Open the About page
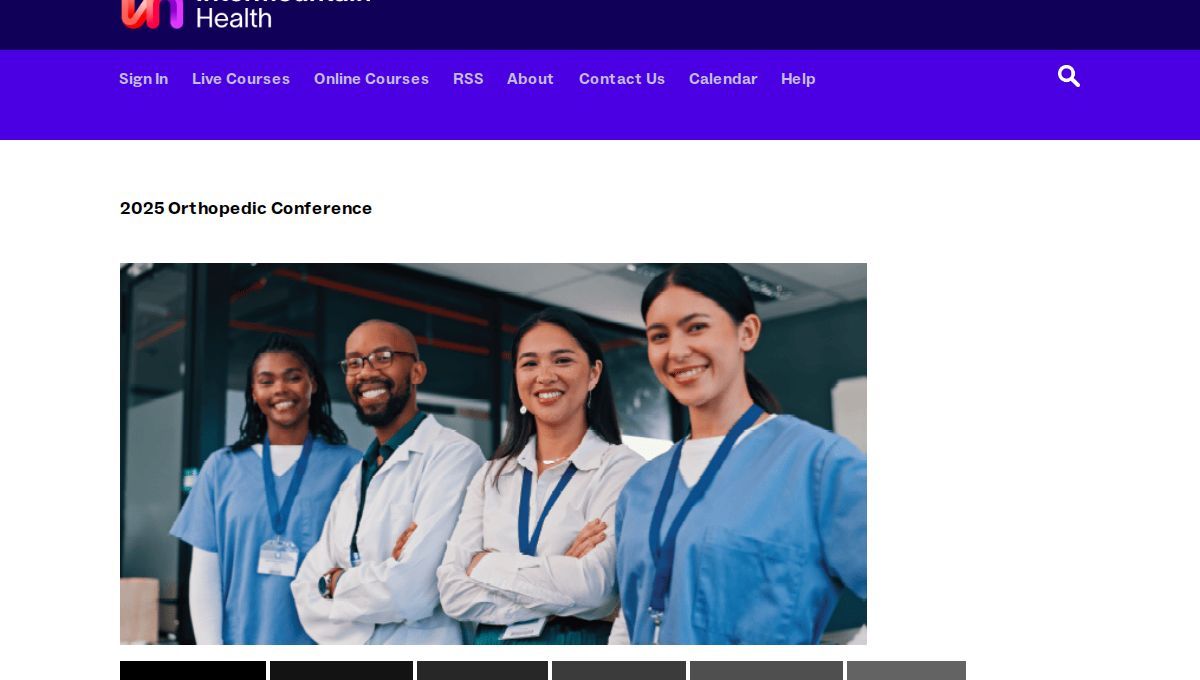 click(530, 79)
